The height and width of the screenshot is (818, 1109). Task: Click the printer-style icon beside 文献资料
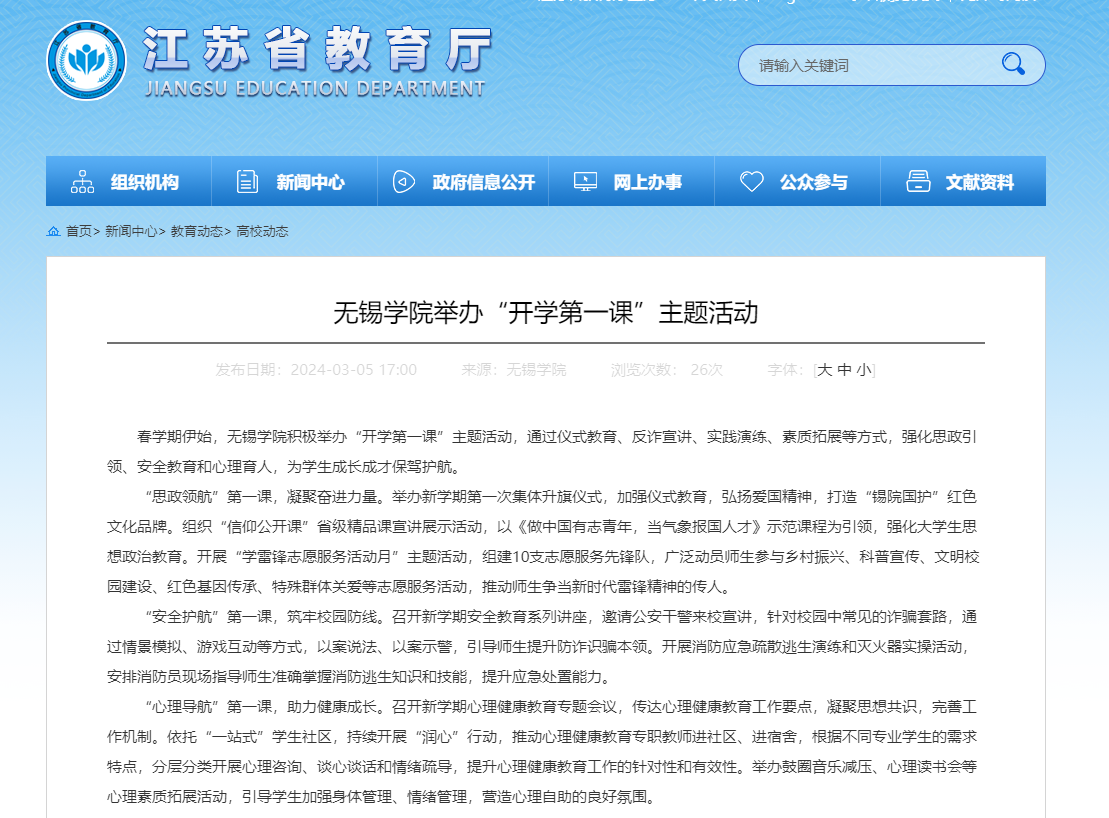pyautogui.click(x=917, y=182)
